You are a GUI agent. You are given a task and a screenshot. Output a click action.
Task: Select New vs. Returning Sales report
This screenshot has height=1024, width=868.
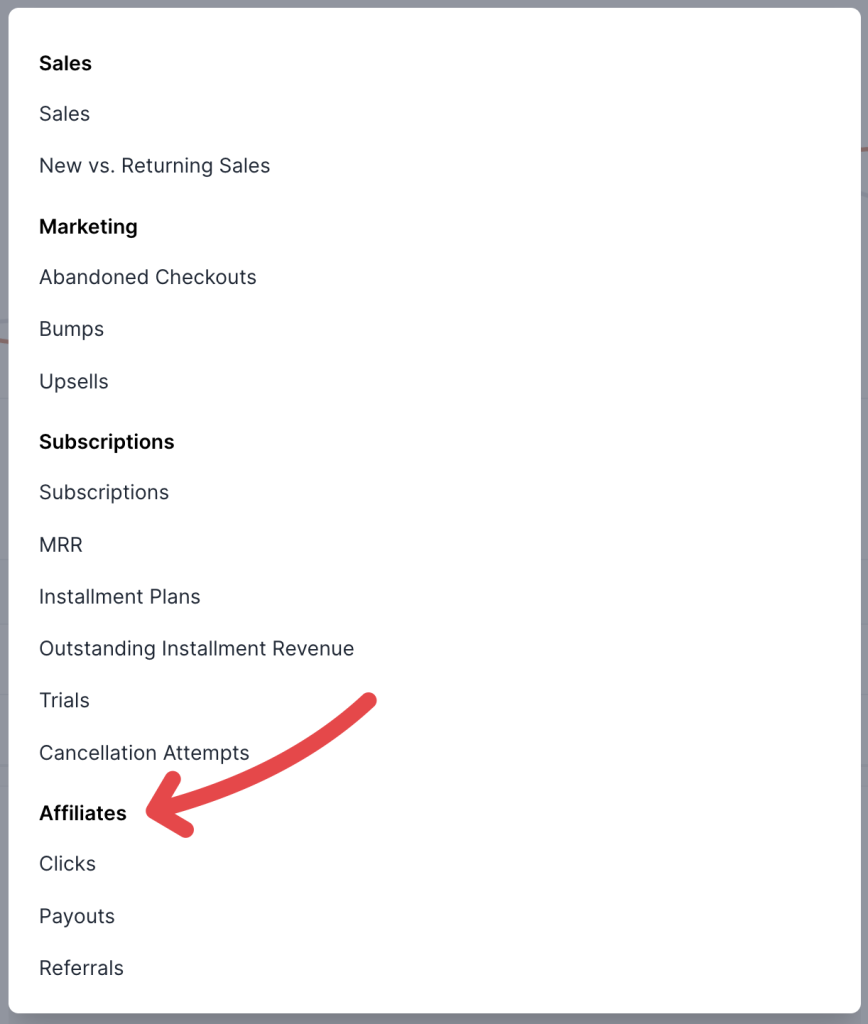click(154, 166)
